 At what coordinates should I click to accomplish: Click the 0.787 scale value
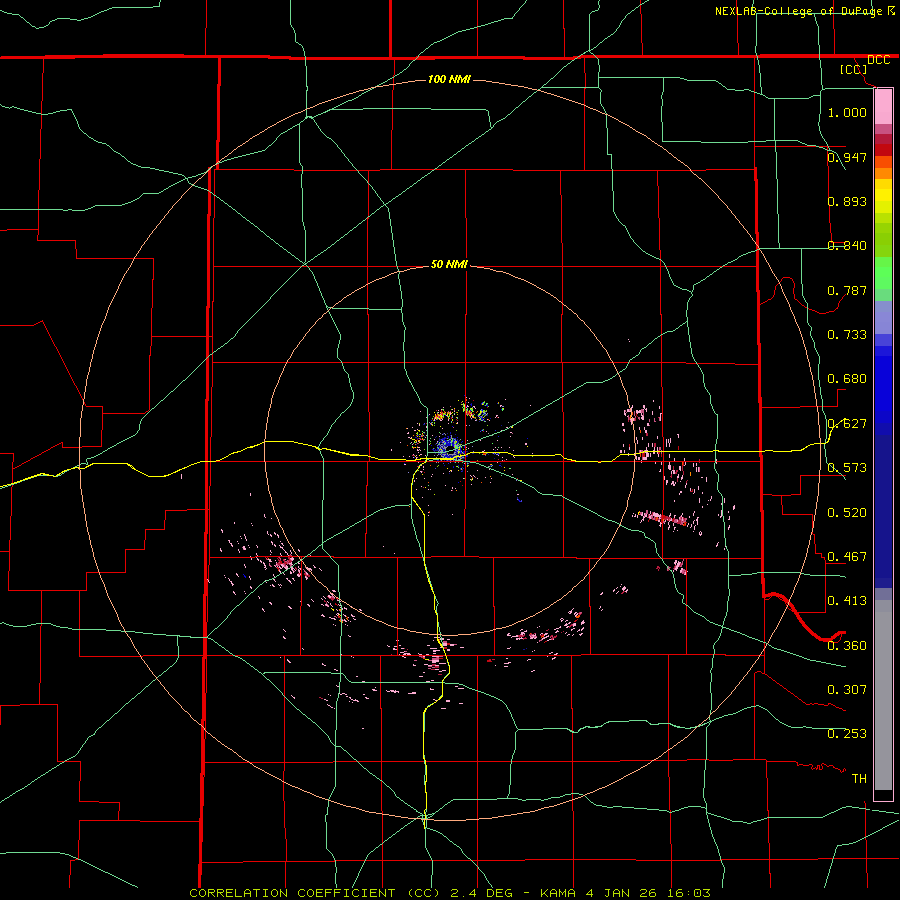click(x=847, y=290)
